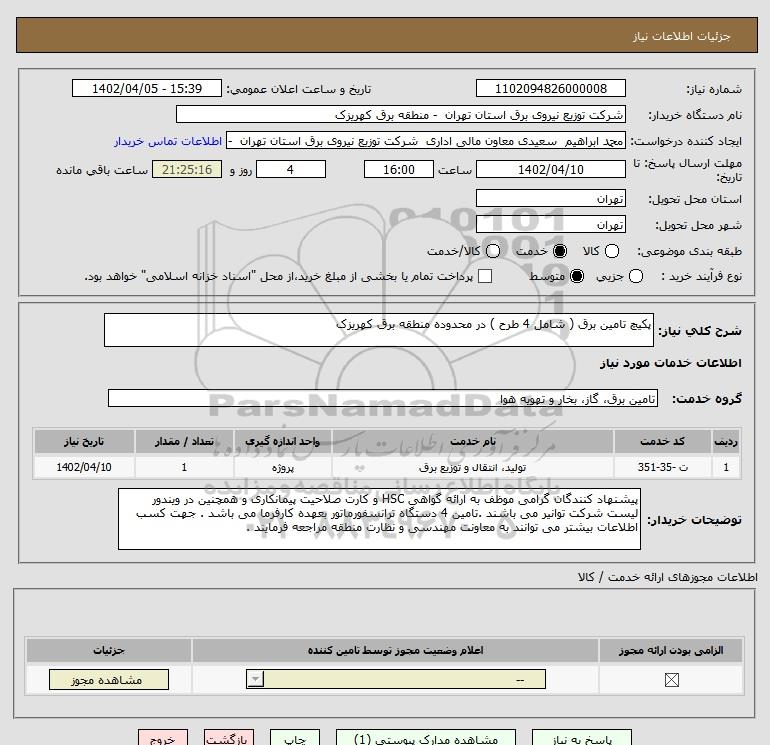Select the جزیی purchase type radio
Screen dimensions: 770x745
tap(635, 276)
